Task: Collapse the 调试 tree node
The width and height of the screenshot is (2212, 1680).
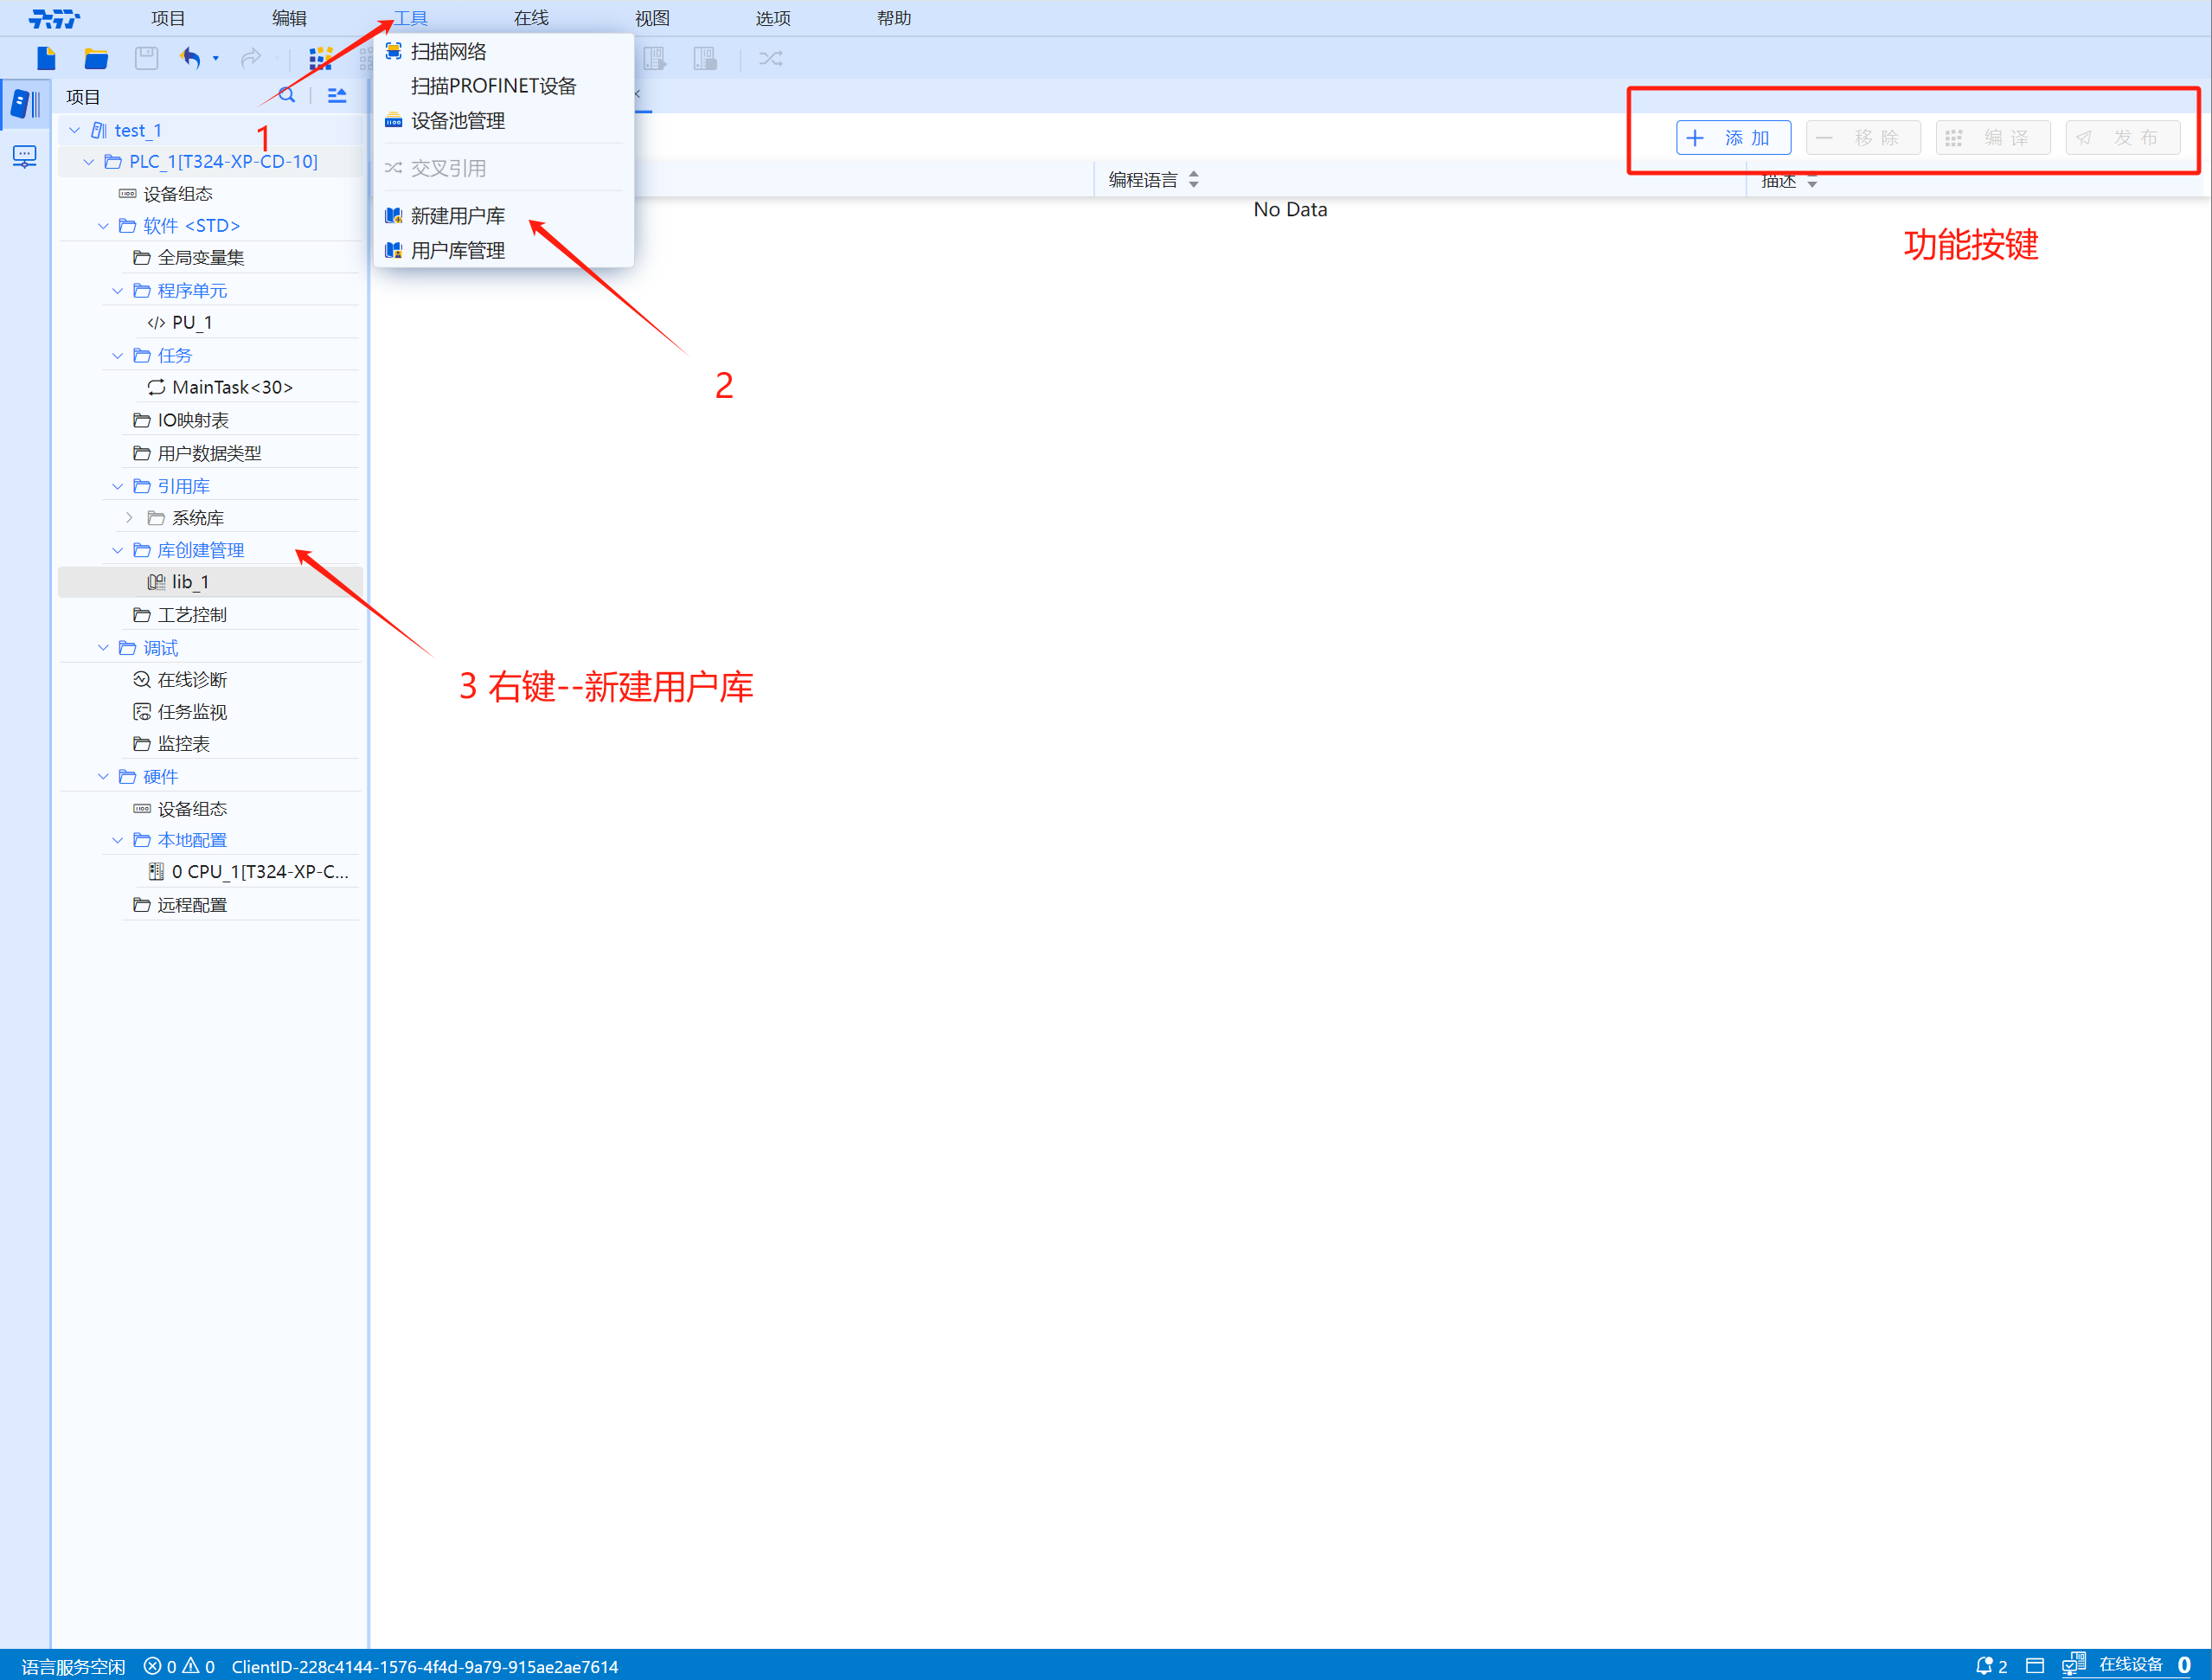Action: 103,648
